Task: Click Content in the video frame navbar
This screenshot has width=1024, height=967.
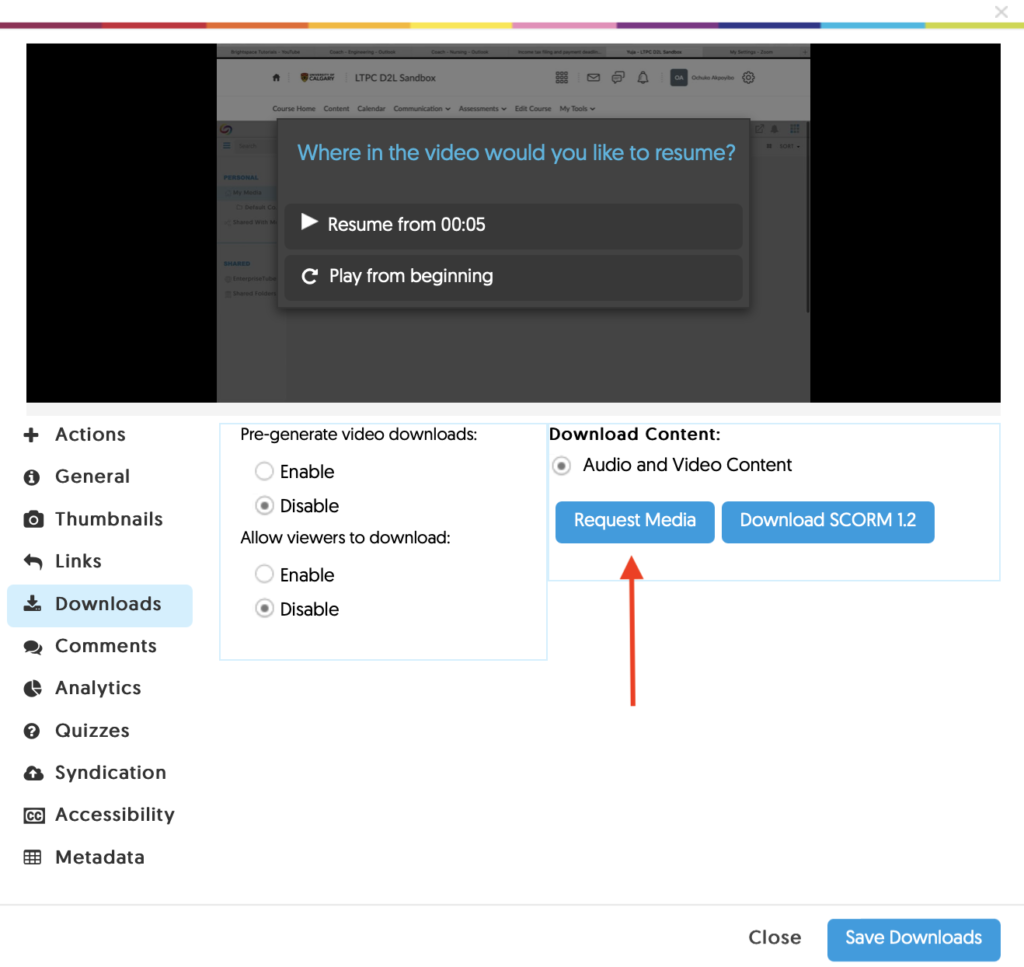Action: [336, 108]
